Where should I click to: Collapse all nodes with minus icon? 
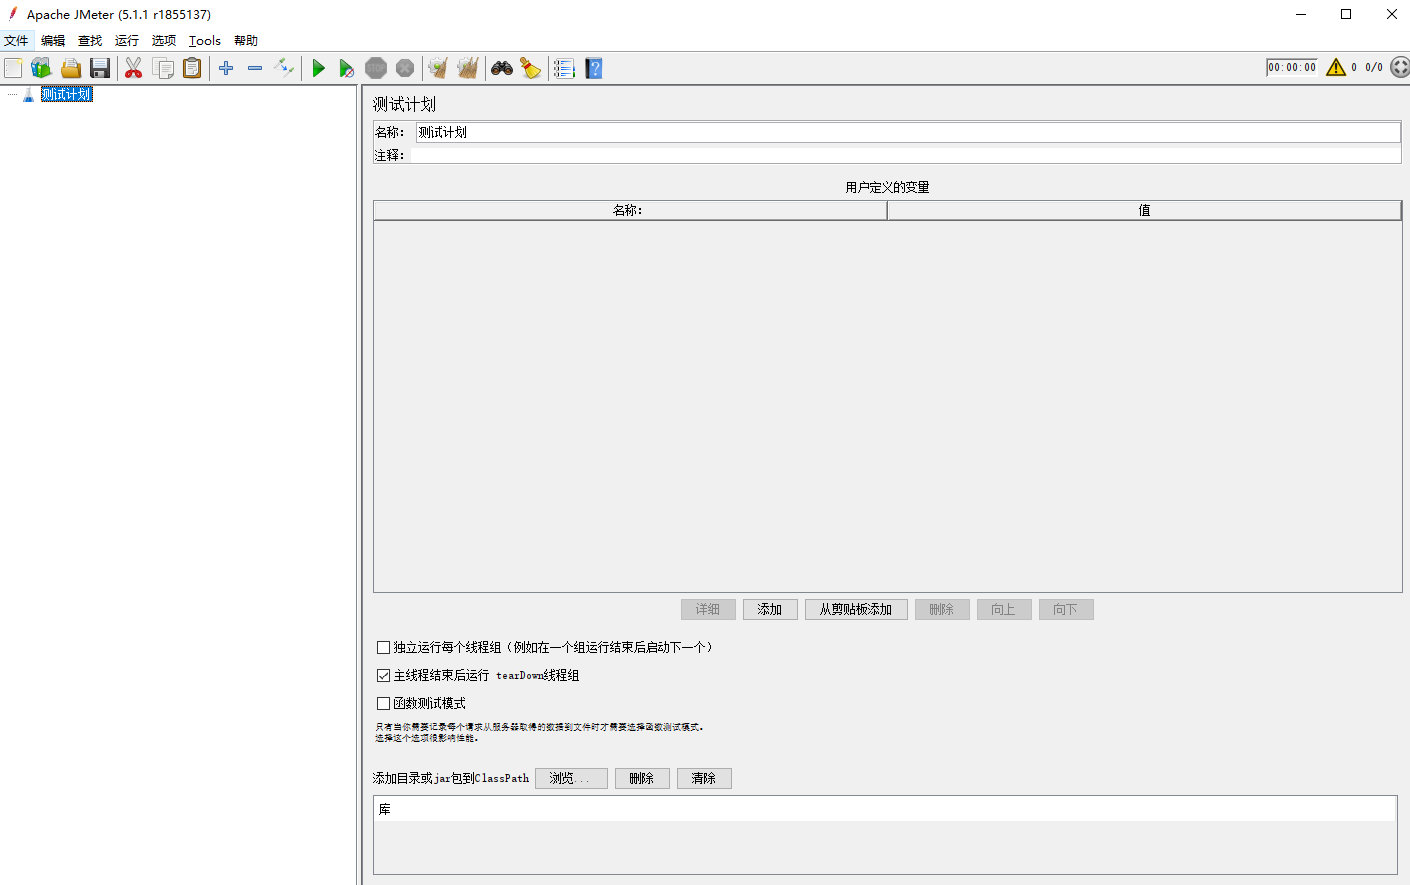click(x=255, y=68)
